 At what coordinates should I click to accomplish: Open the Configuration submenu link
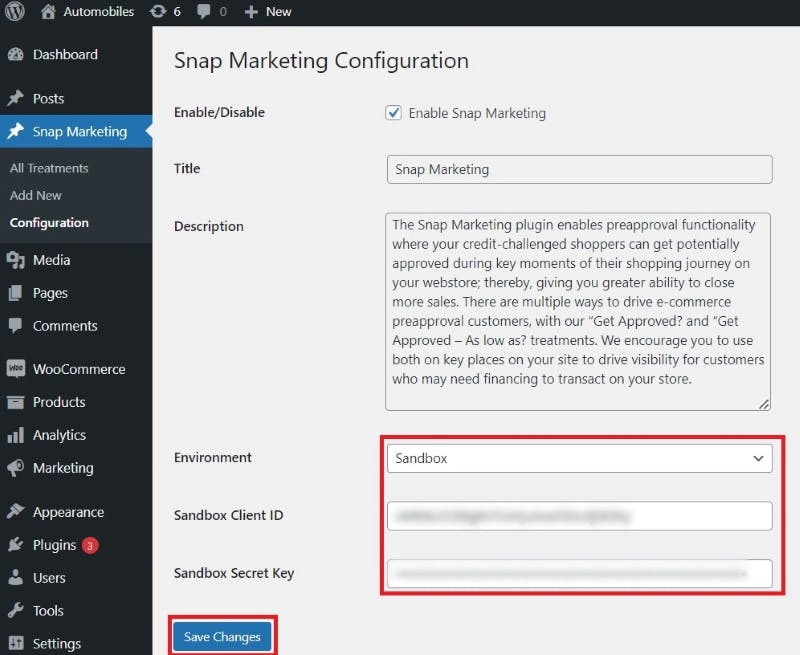(49, 223)
